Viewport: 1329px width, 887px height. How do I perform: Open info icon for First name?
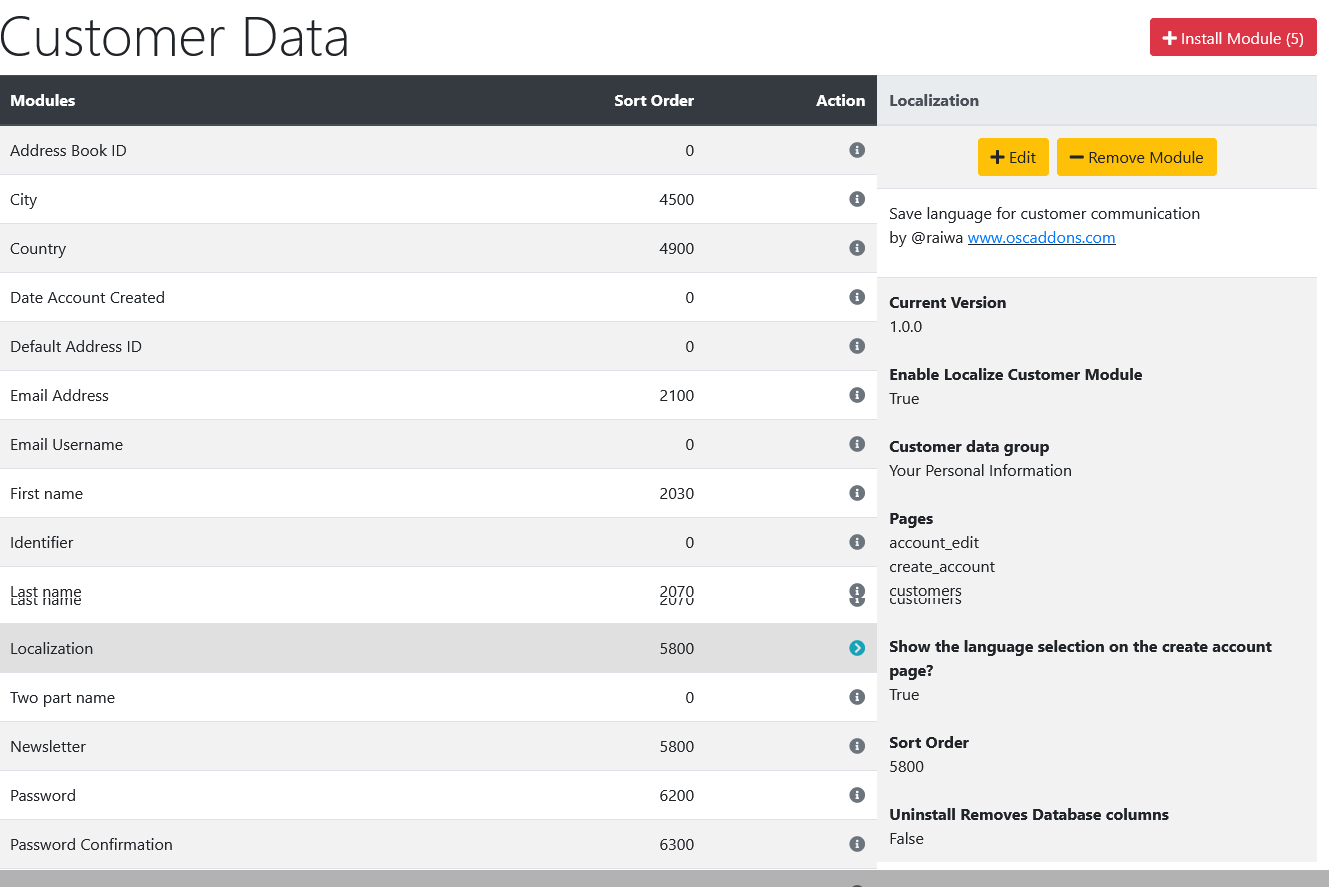point(857,493)
